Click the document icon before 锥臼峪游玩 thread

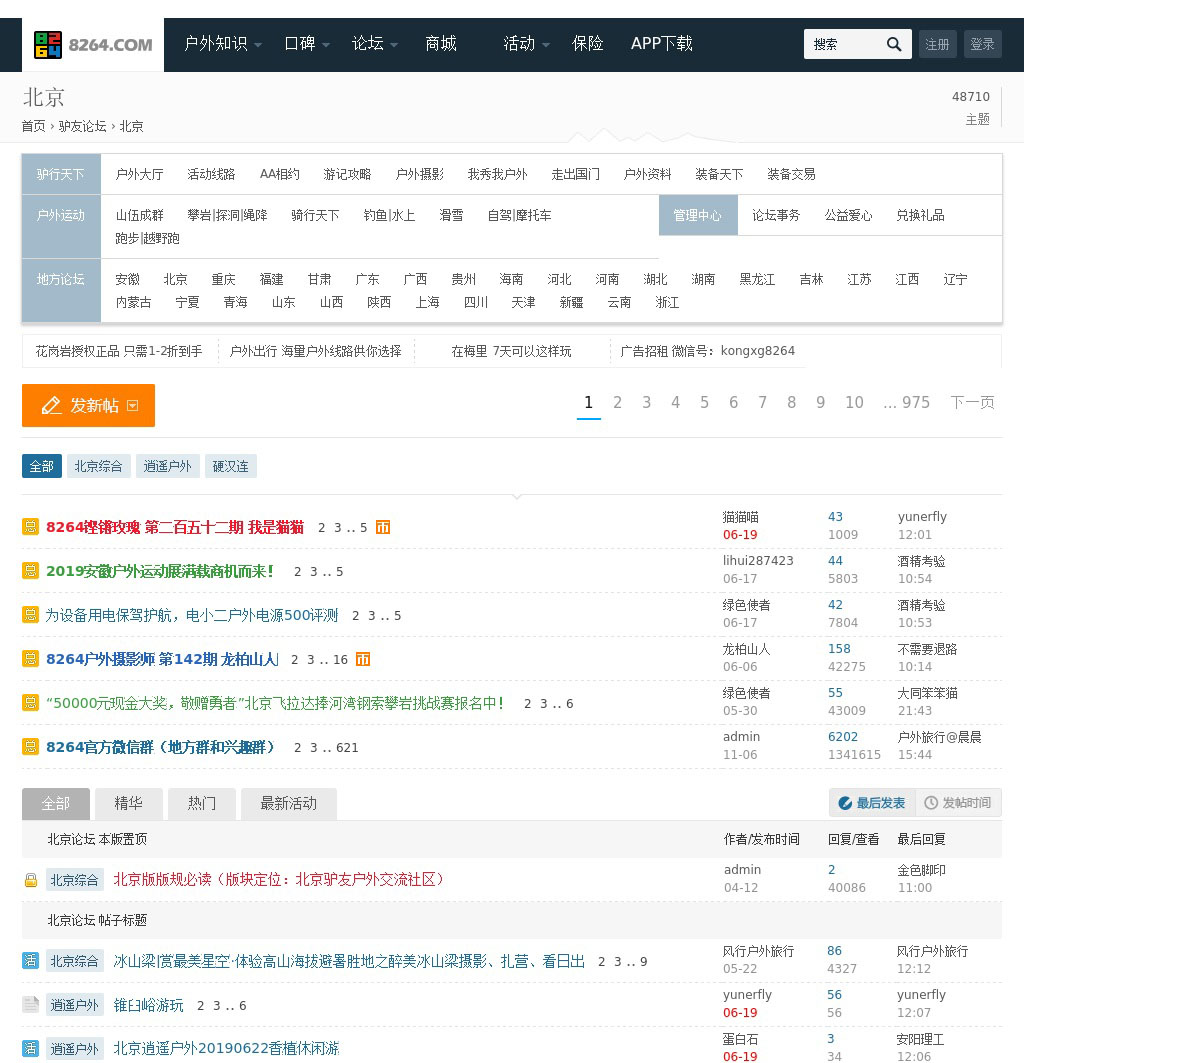pyautogui.click(x=30, y=1005)
